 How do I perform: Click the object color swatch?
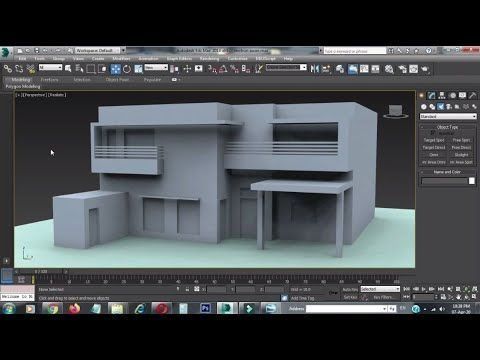(x=472, y=181)
